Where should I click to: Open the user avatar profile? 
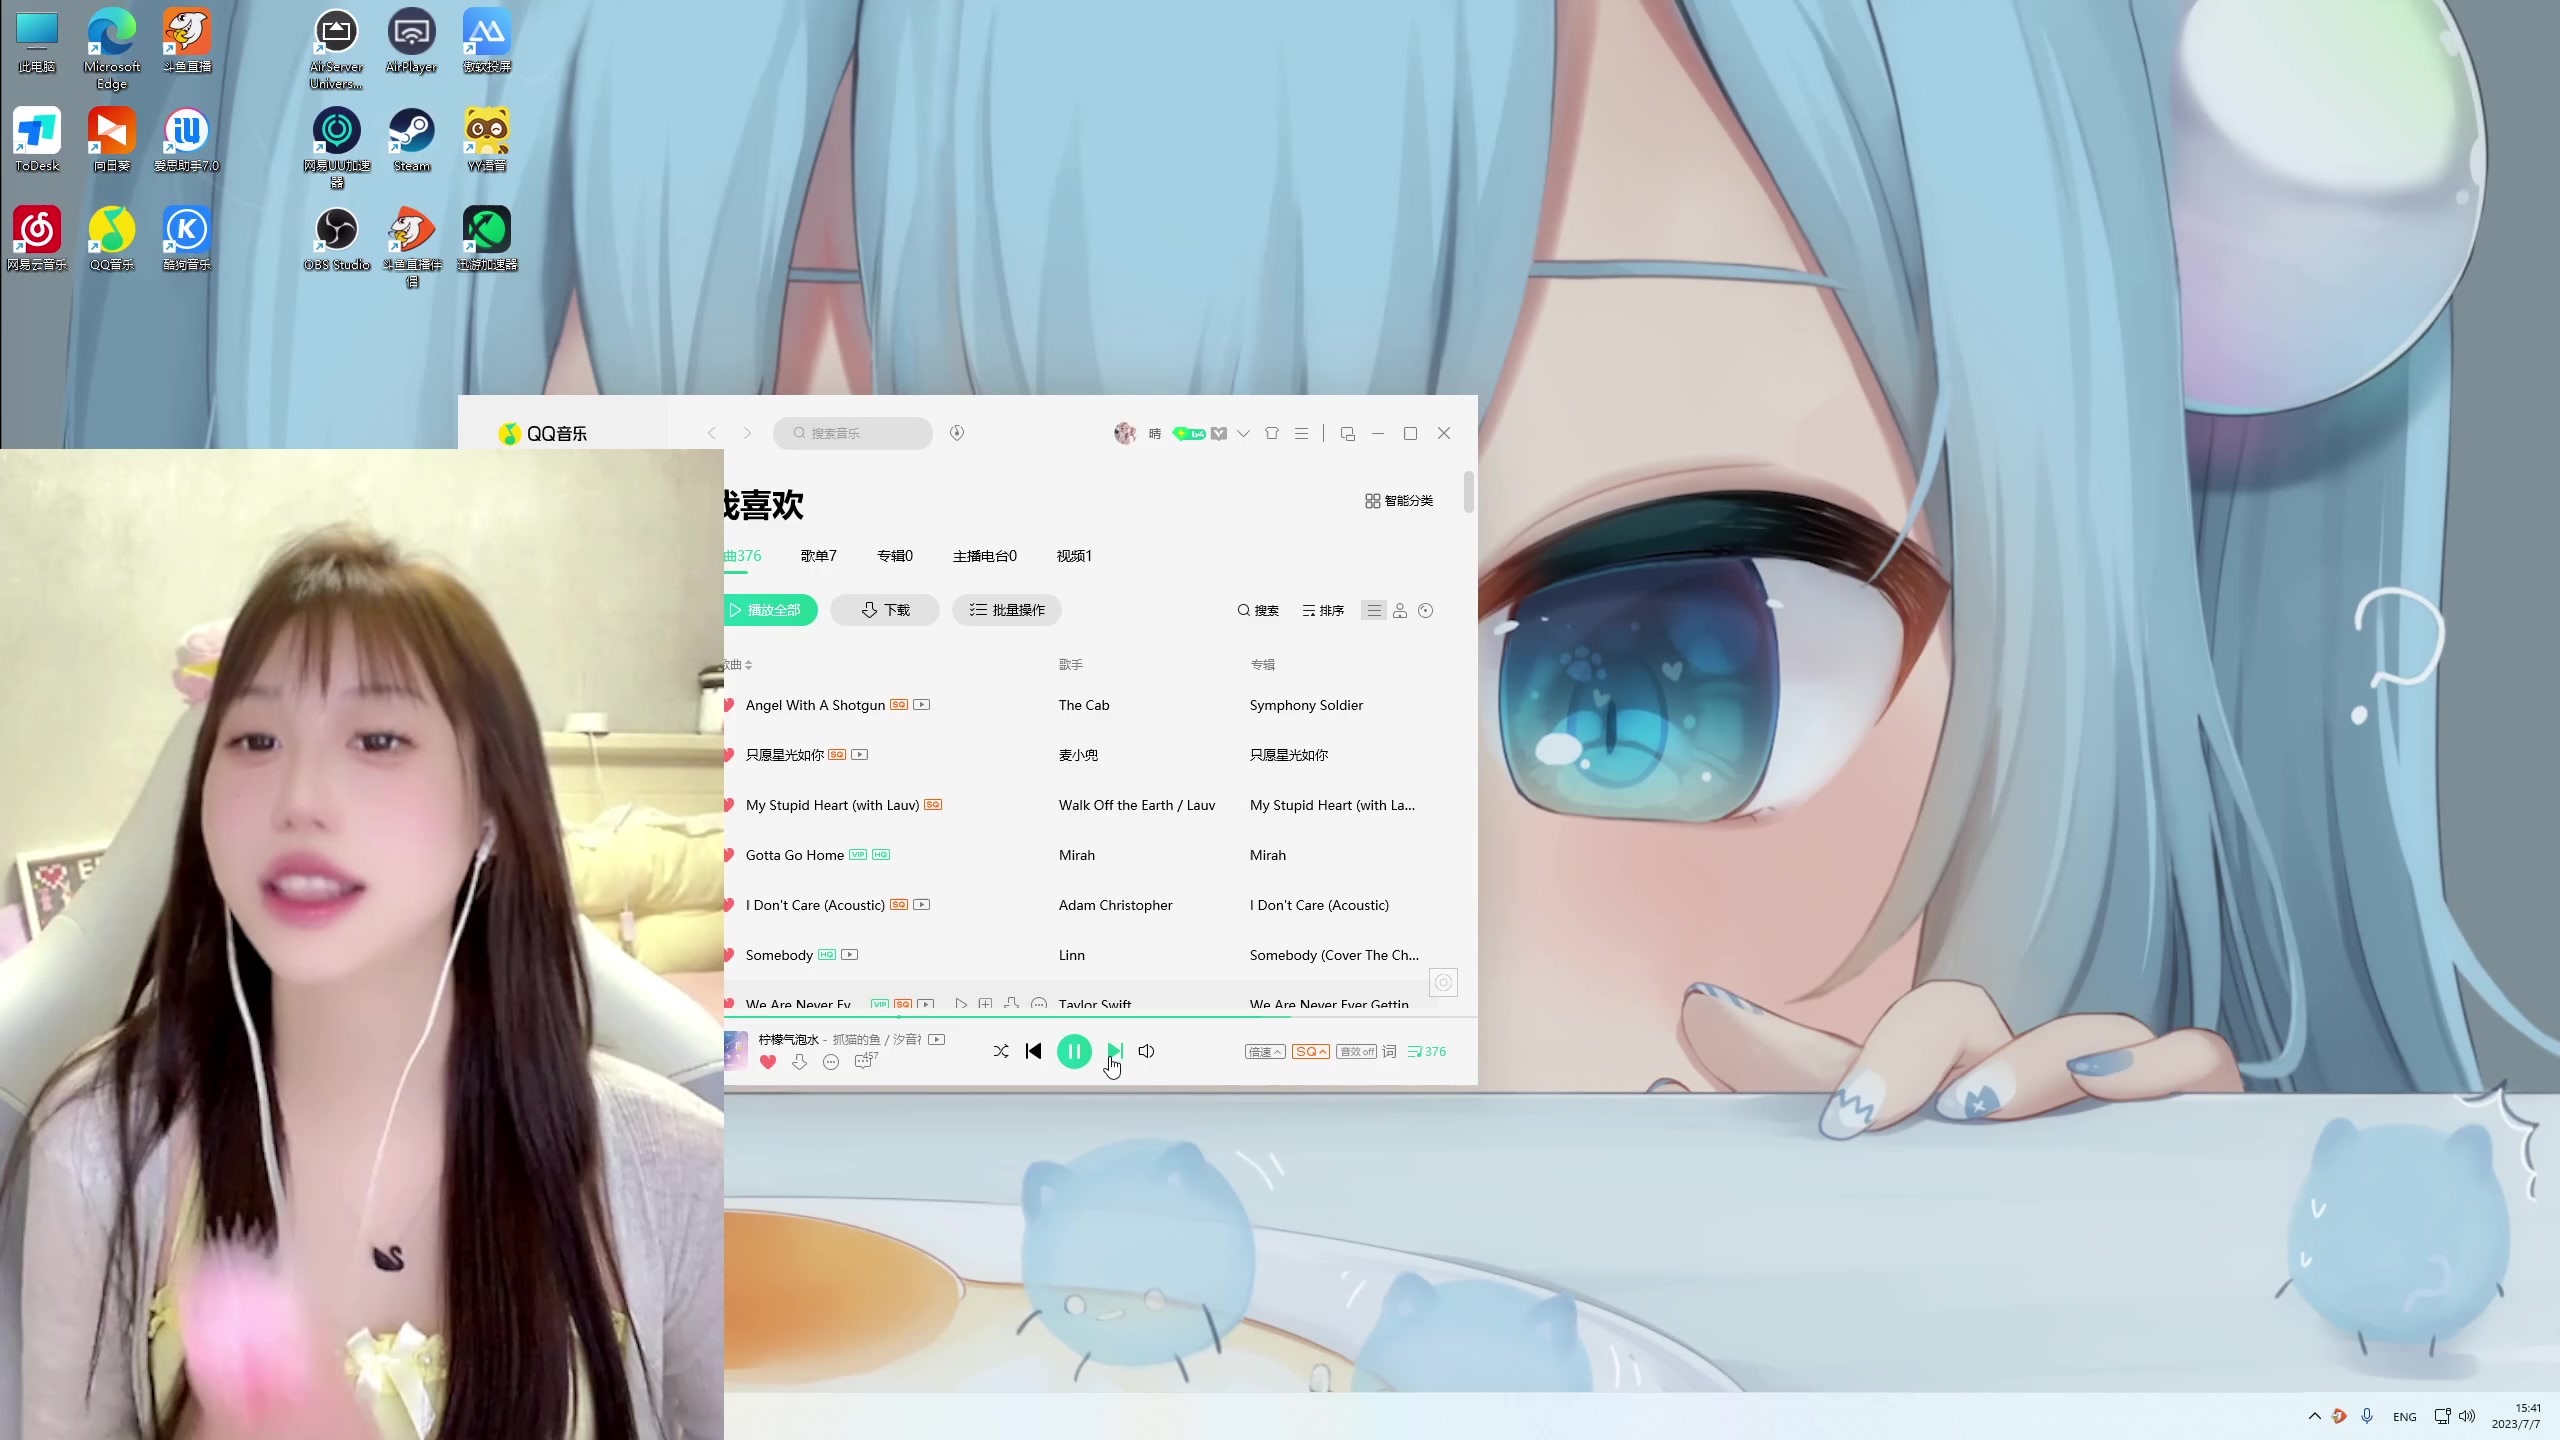[1125, 433]
